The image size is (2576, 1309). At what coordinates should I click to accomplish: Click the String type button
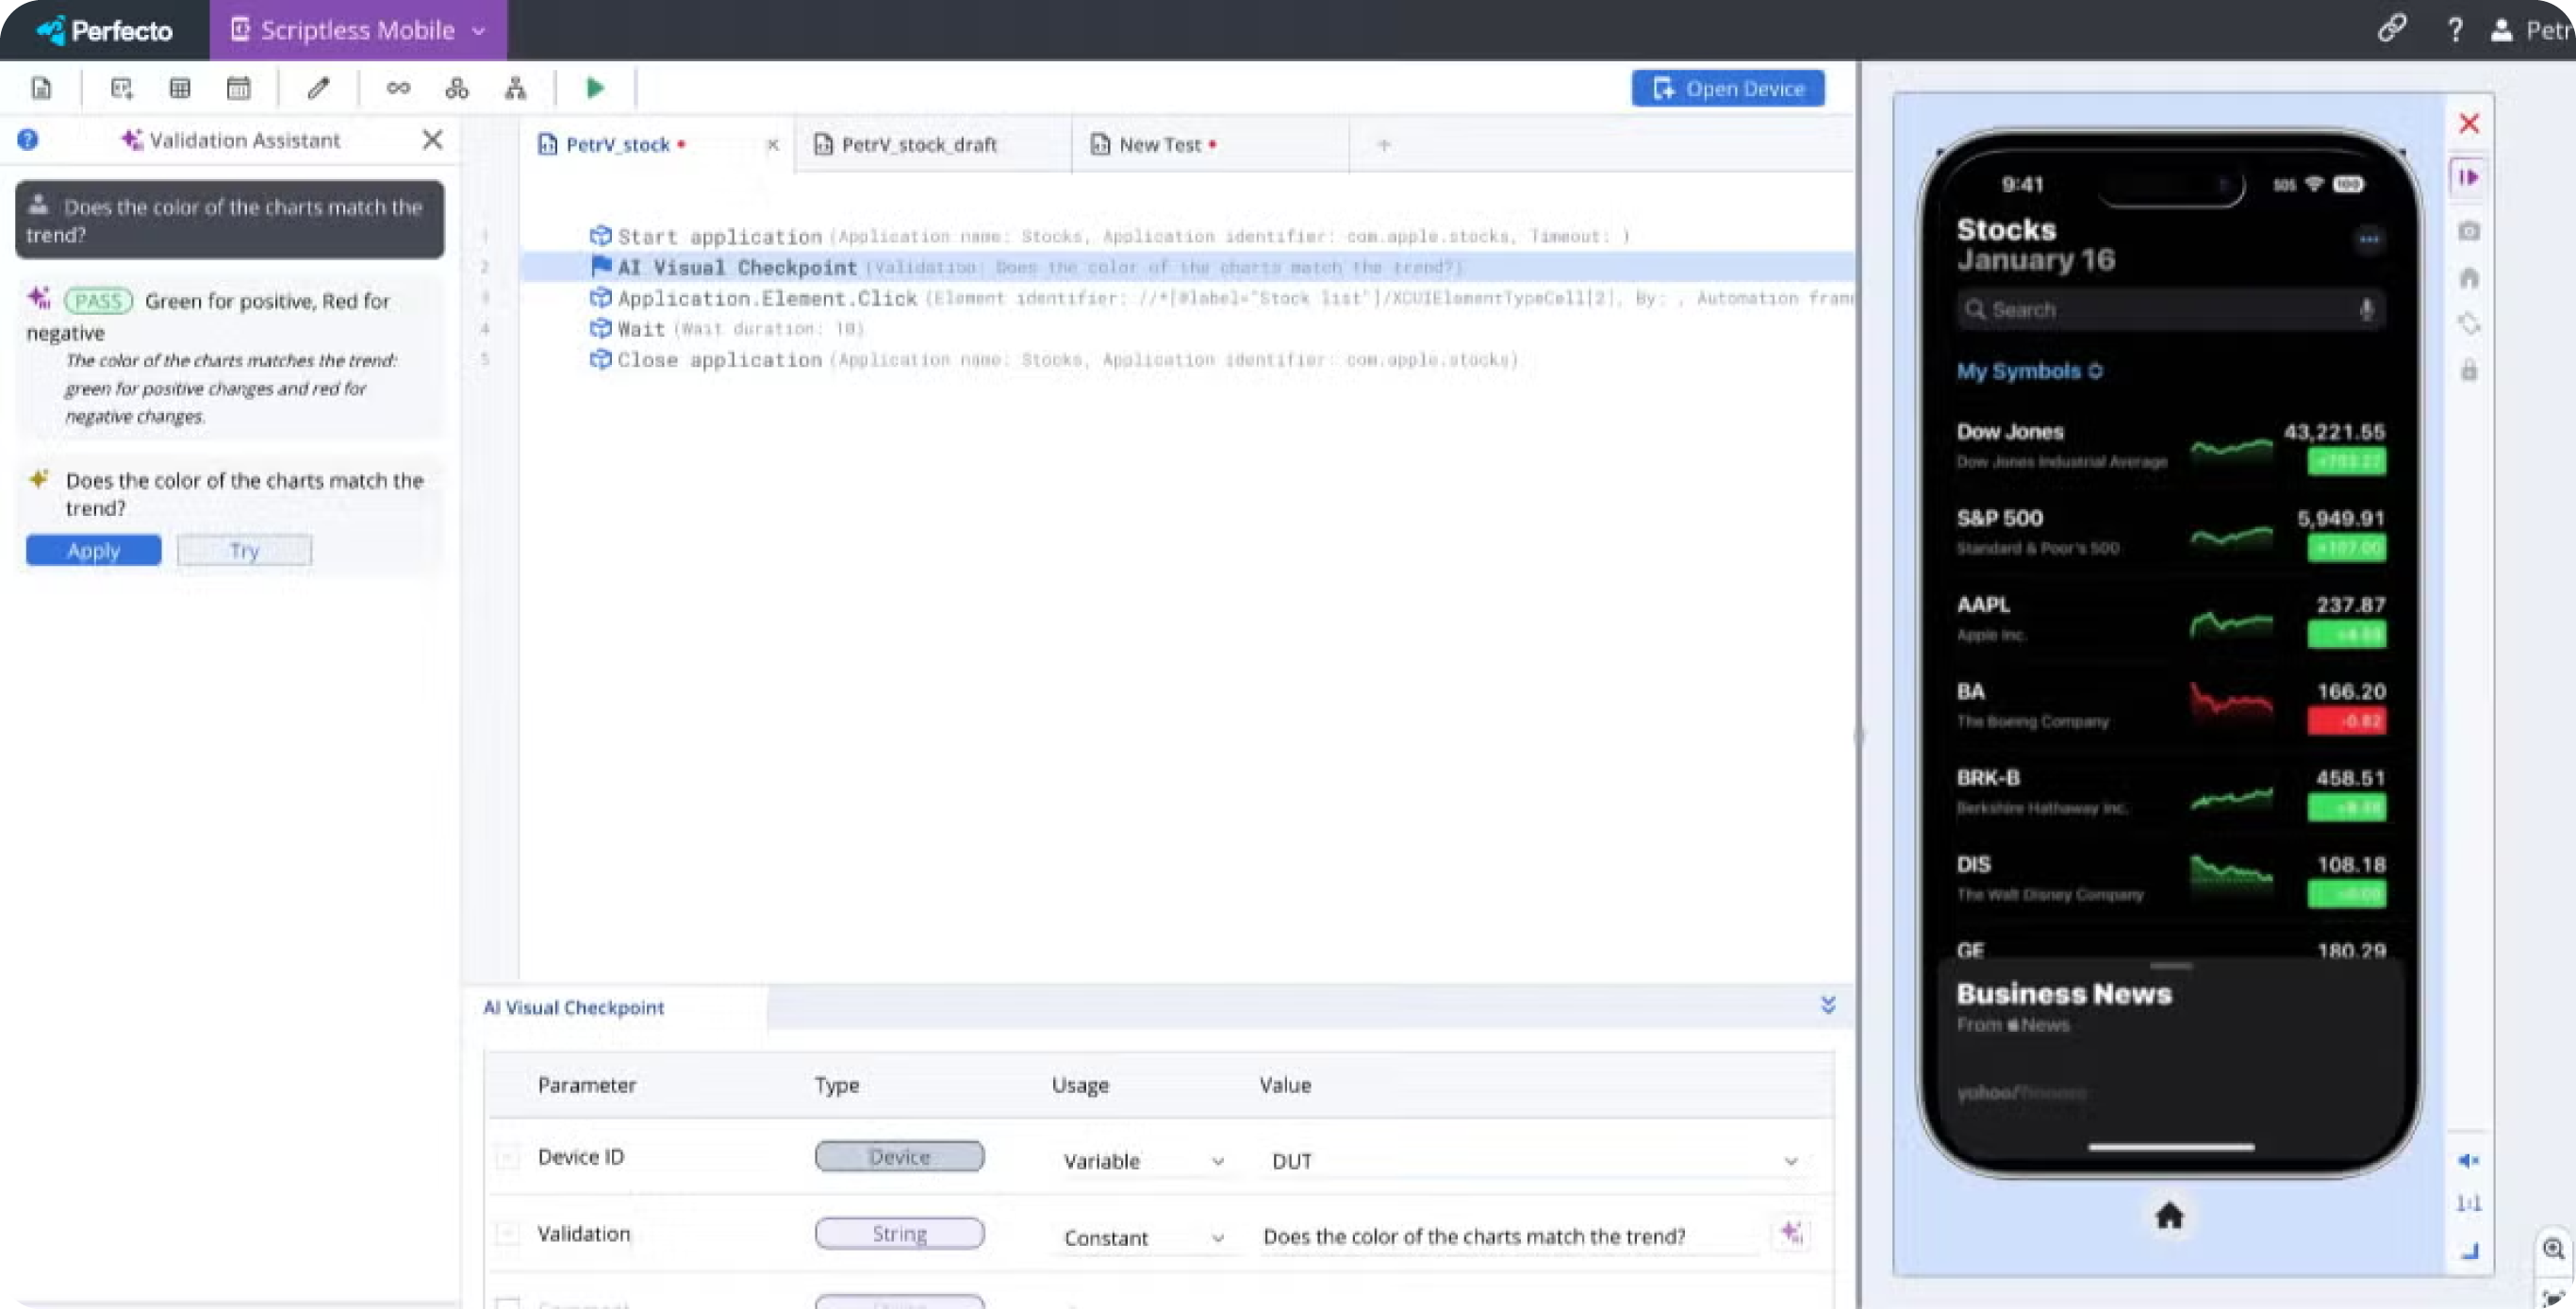click(x=899, y=1234)
